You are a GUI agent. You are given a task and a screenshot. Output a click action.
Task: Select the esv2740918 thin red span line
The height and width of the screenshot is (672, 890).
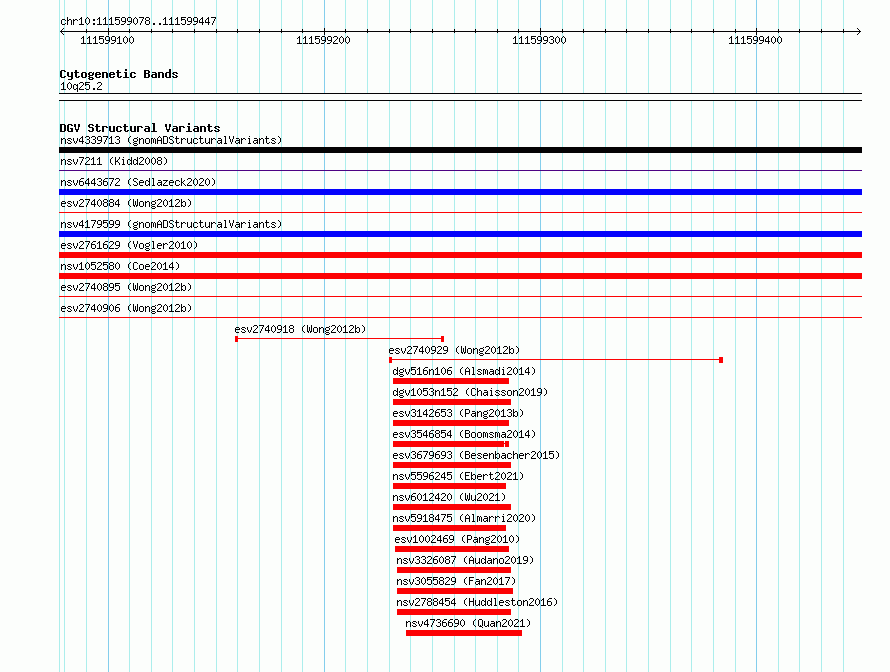point(339,339)
